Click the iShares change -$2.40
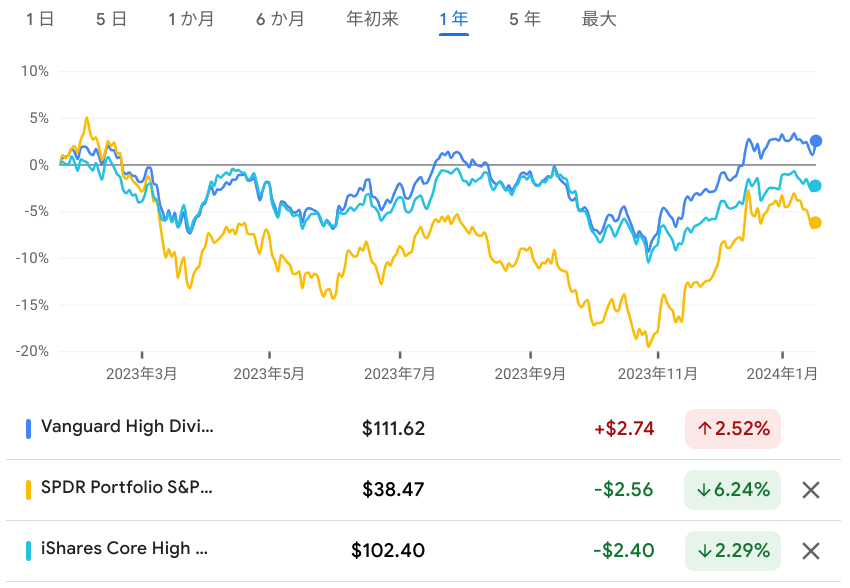850x588 pixels. [624, 551]
